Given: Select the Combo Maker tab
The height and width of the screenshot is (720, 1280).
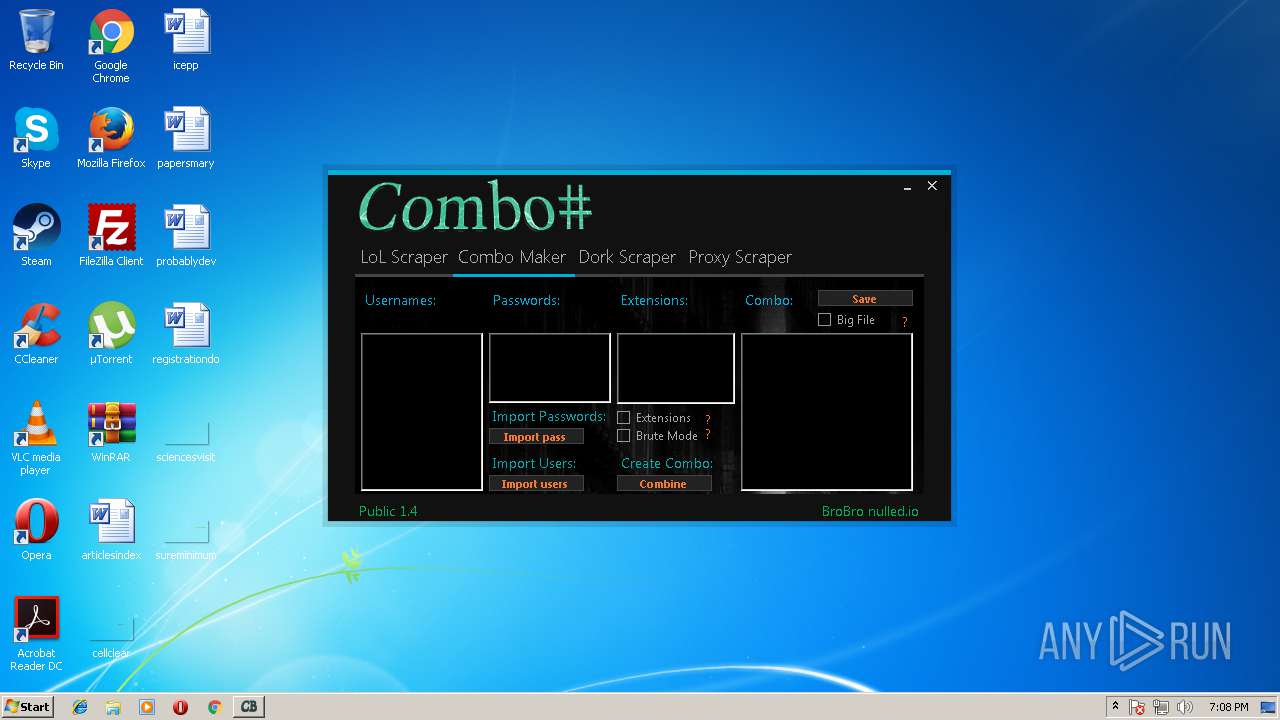Looking at the screenshot, I should coord(512,257).
